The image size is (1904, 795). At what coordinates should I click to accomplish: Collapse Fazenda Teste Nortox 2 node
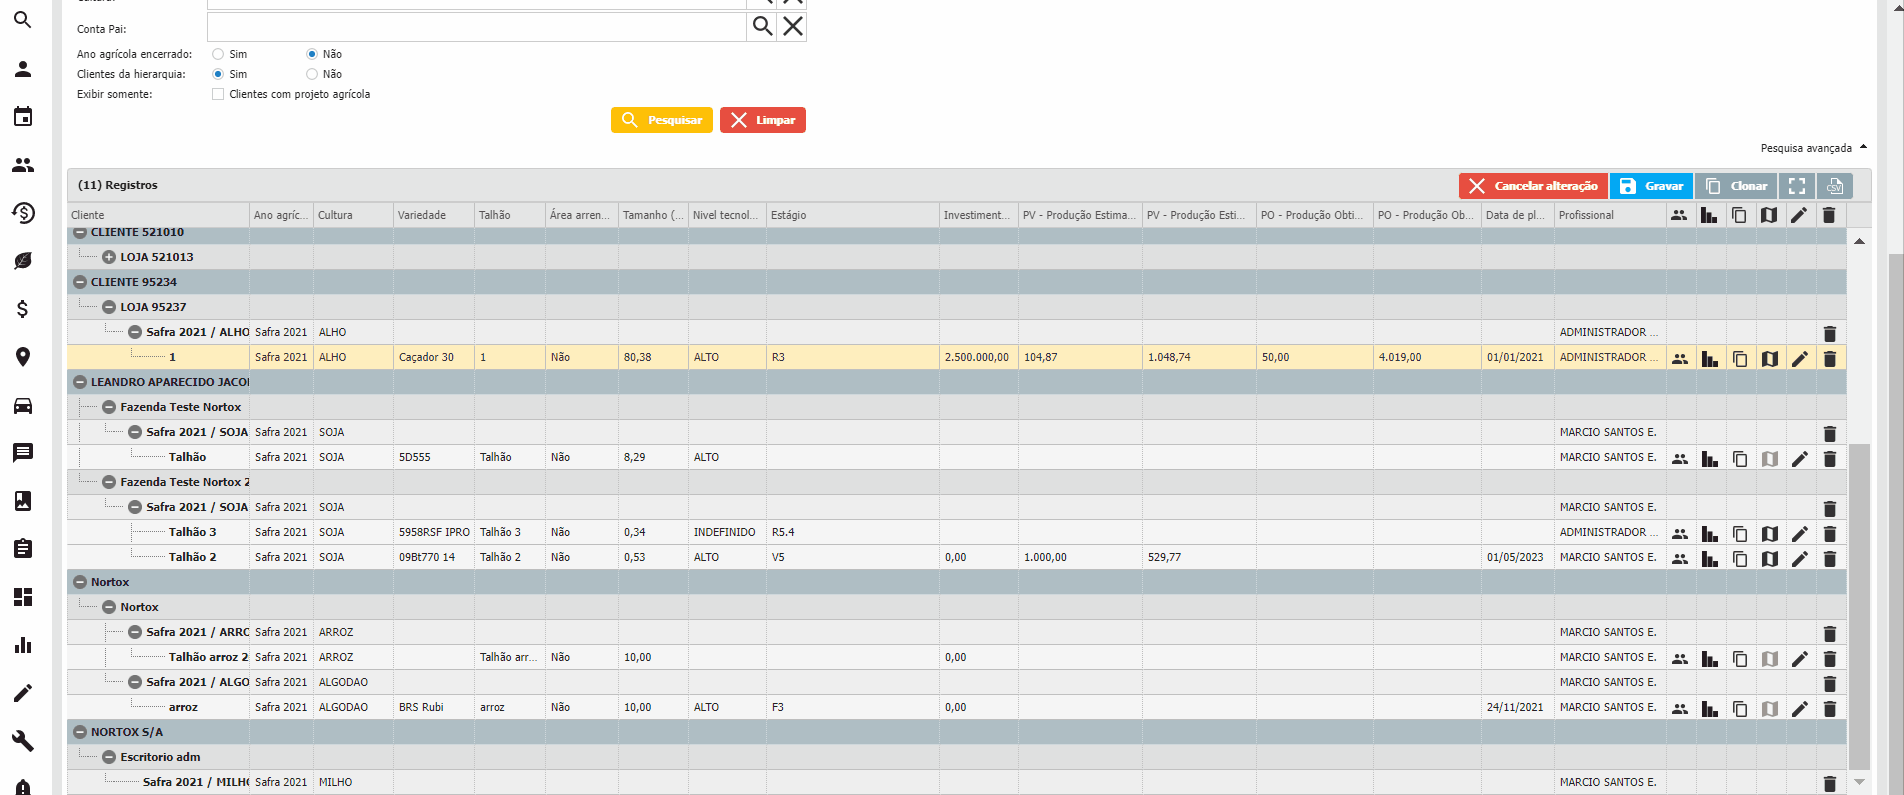(x=109, y=482)
